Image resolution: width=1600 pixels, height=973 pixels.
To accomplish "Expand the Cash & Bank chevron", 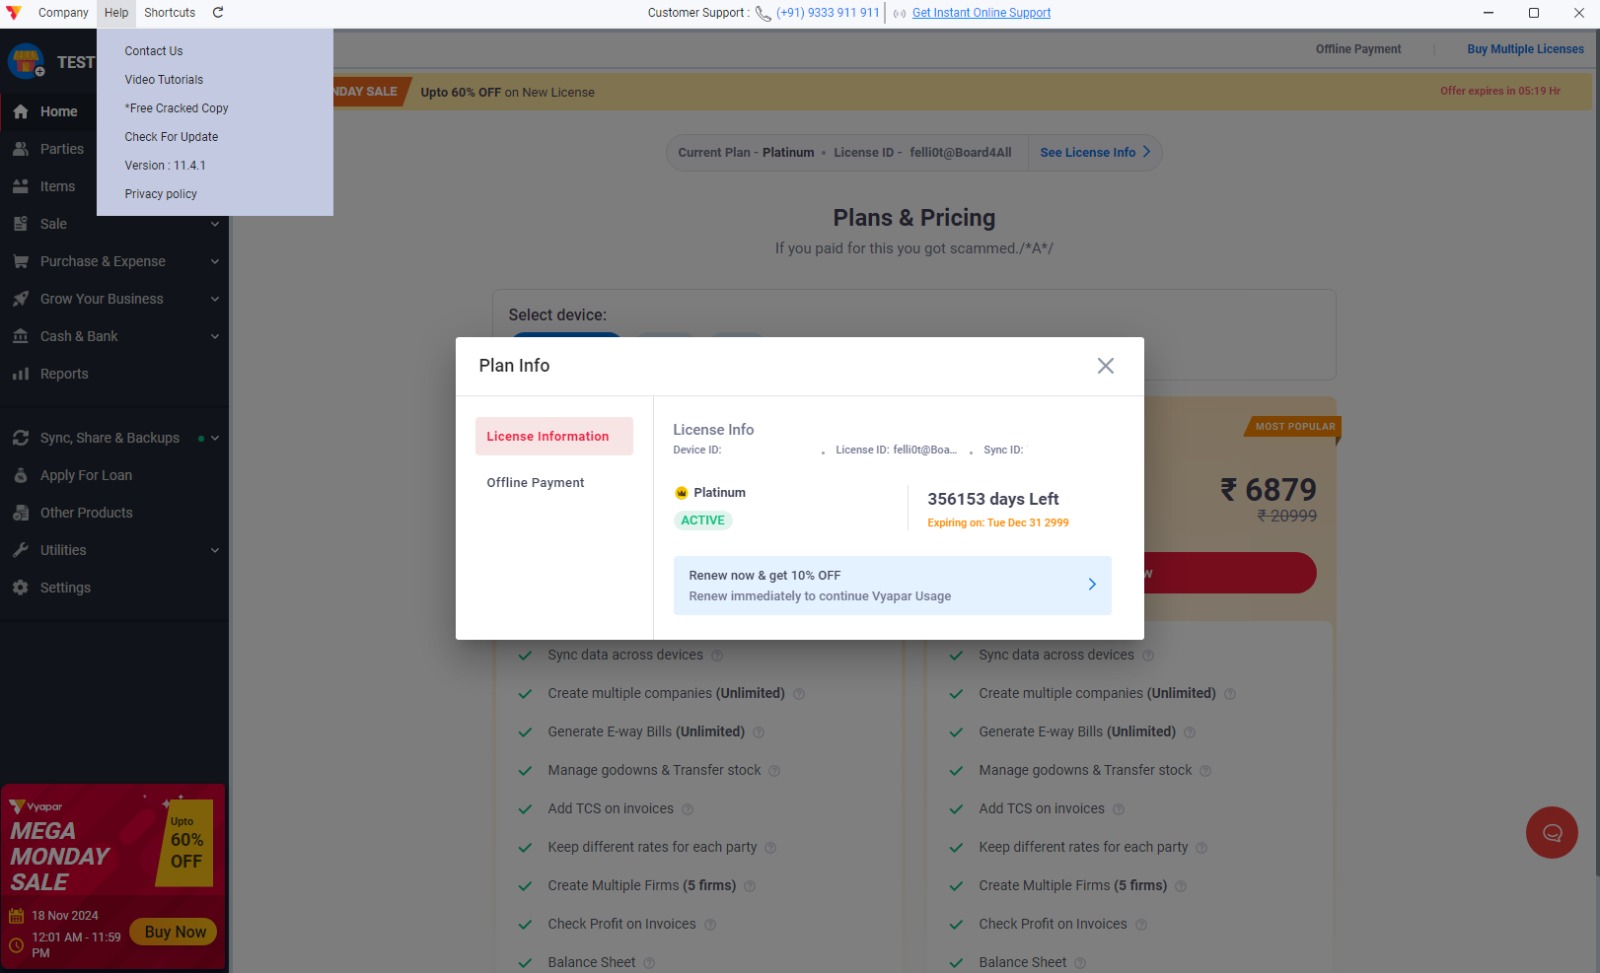I will [215, 337].
